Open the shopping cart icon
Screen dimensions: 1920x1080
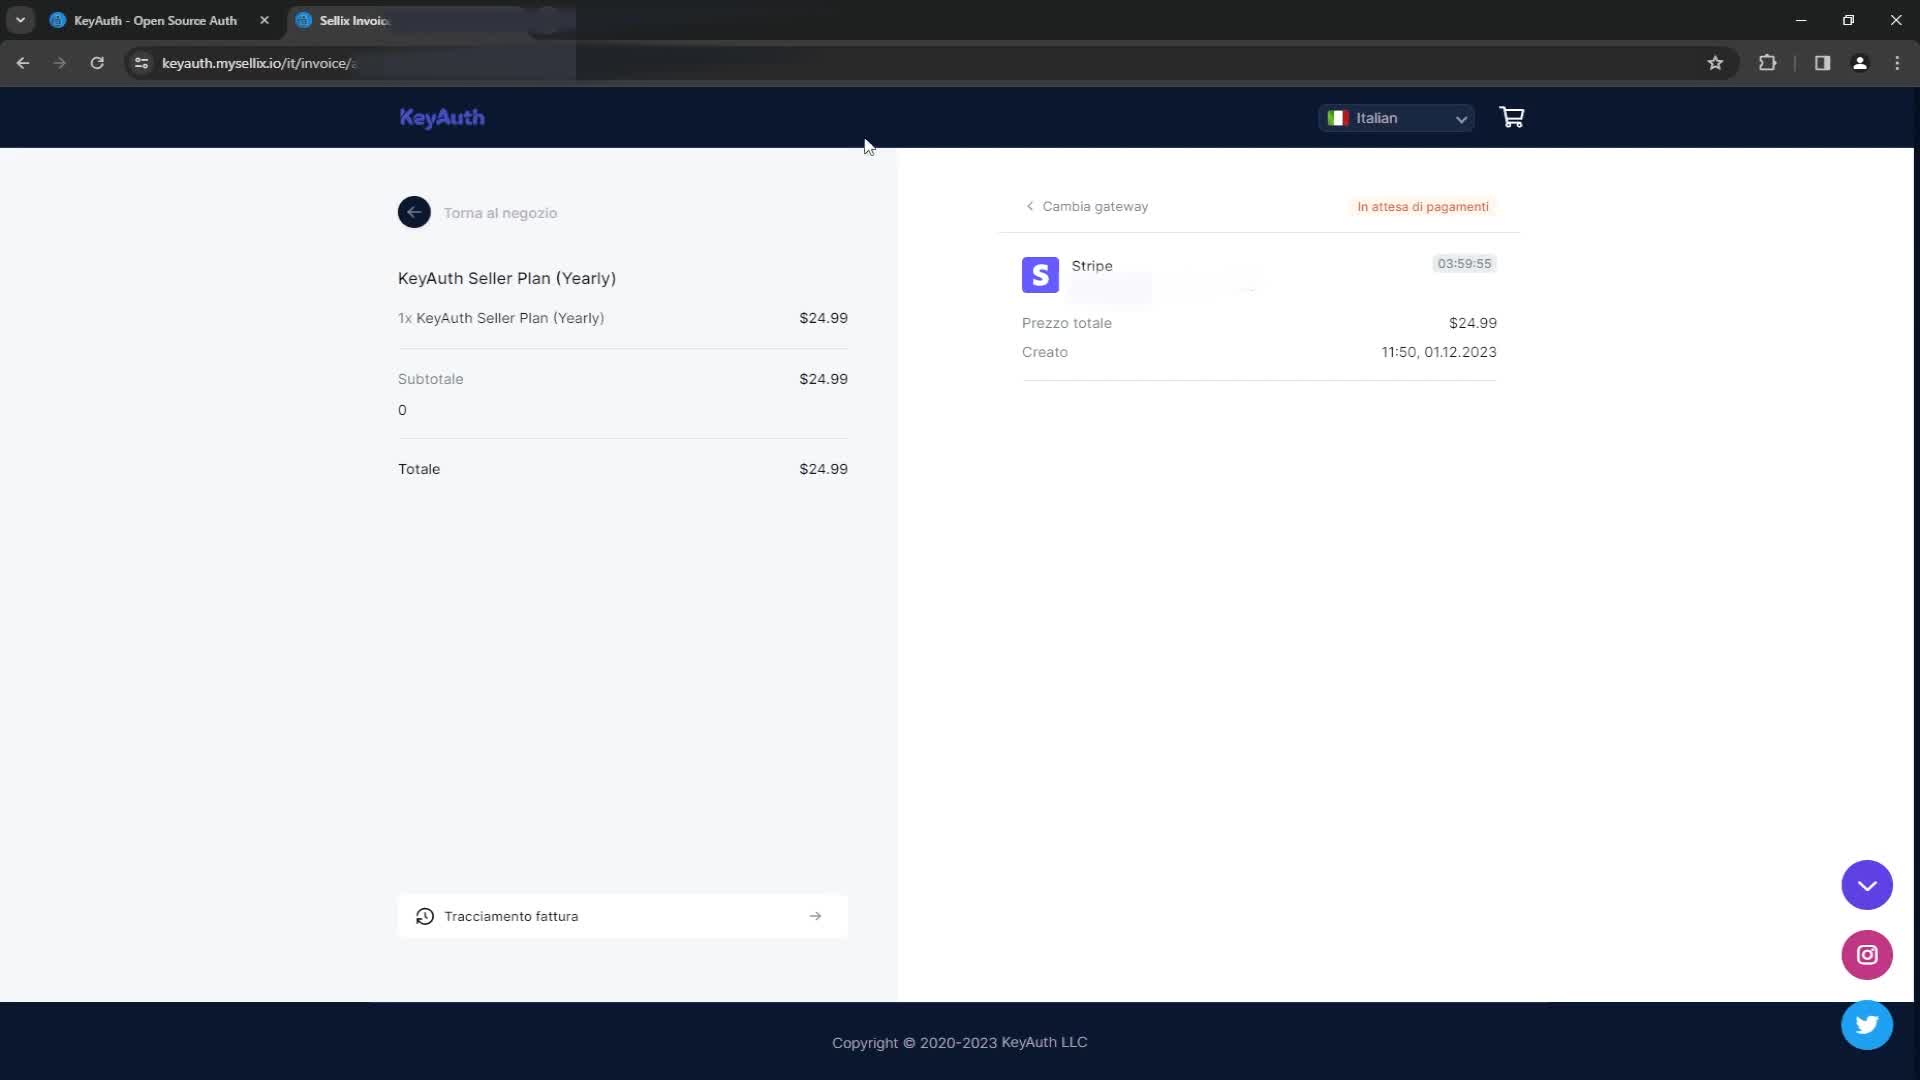tap(1511, 118)
